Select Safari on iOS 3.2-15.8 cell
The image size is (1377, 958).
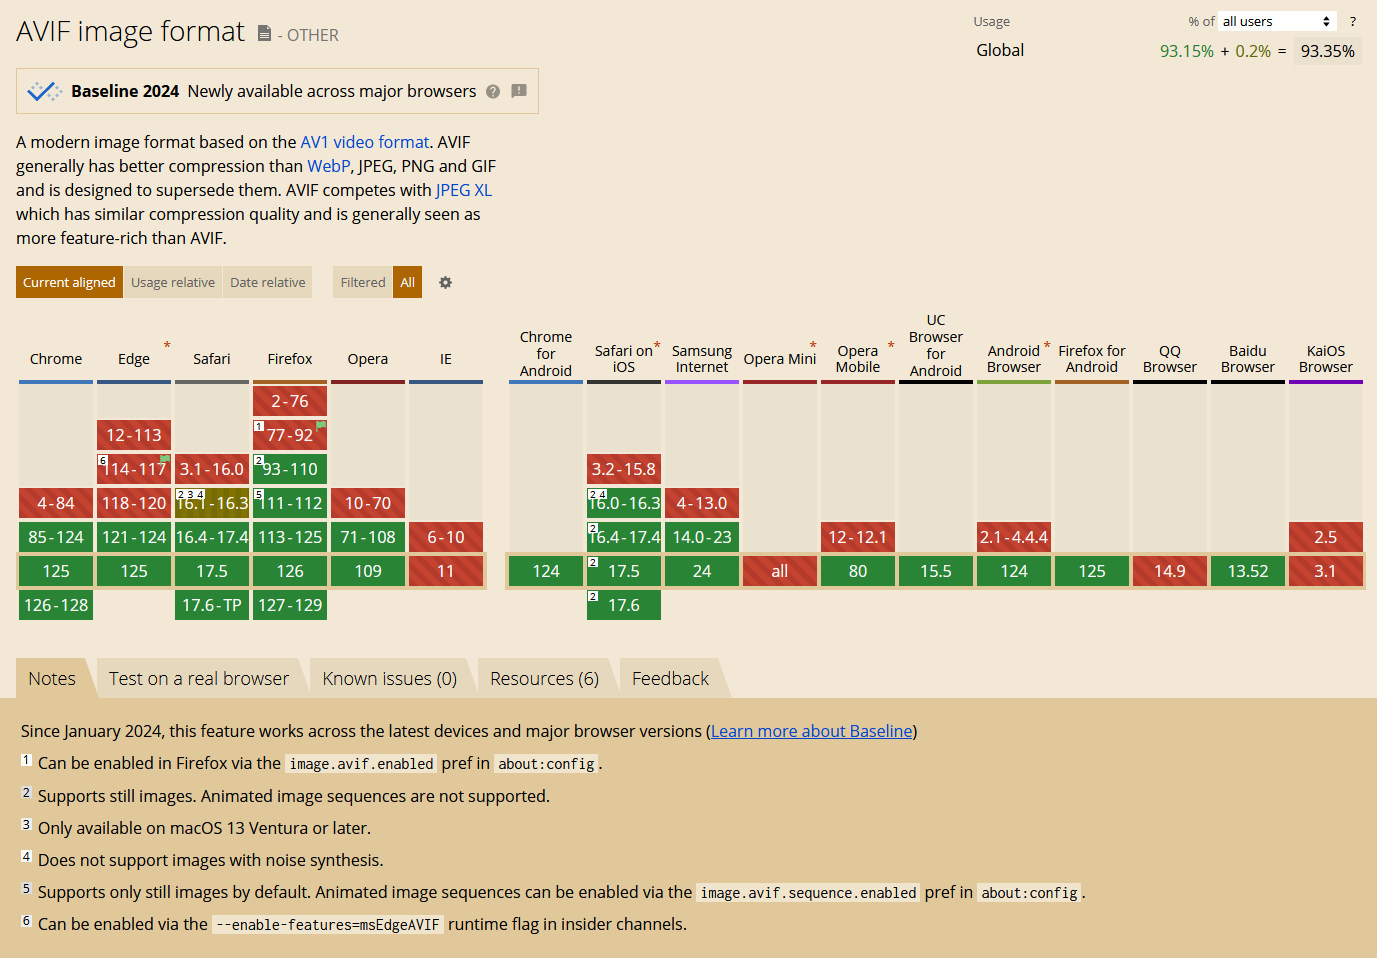624,469
